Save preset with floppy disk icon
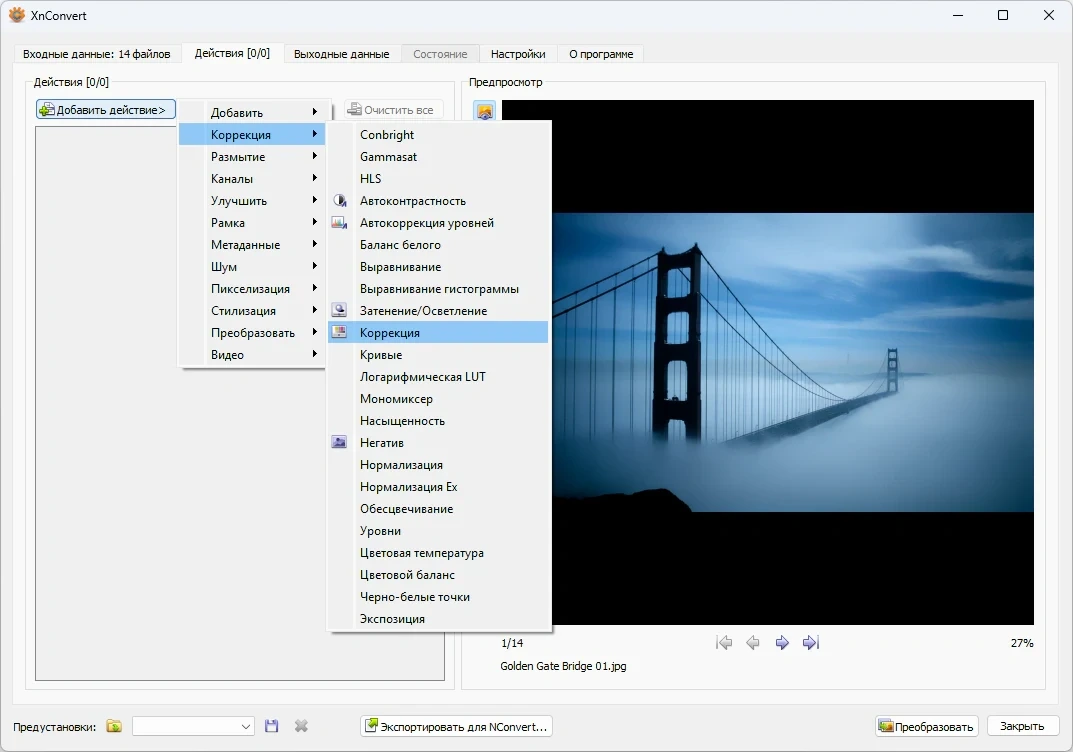This screenshot has width=1073, height=752. [x=272, y=726]
